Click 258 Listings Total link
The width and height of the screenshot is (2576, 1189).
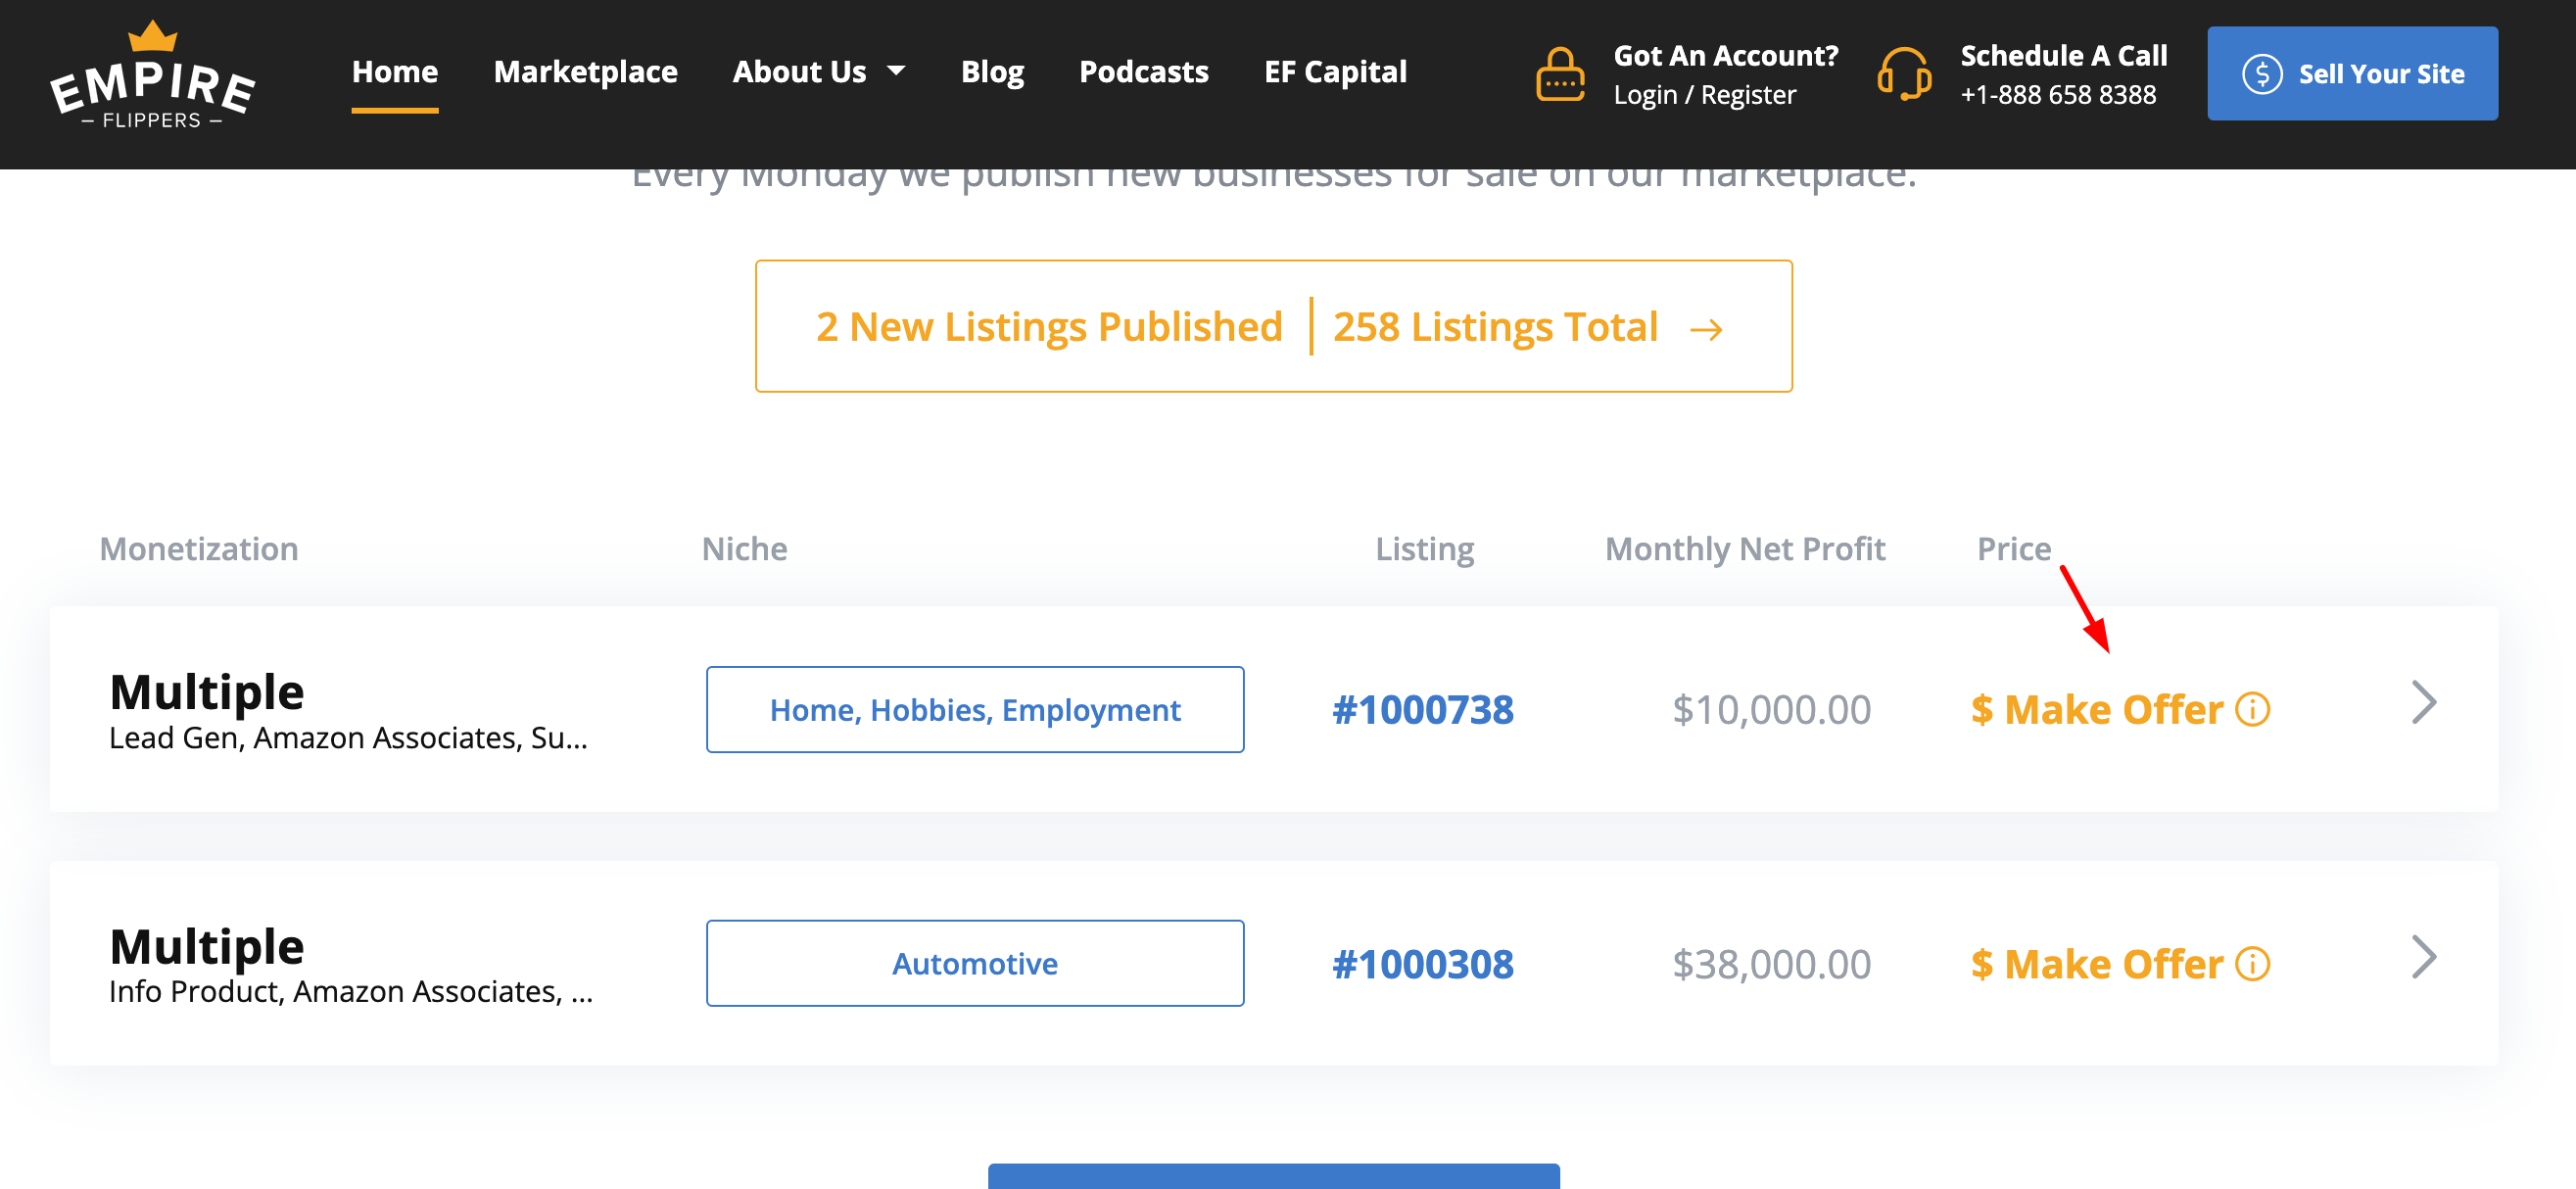coord(1495,327)
